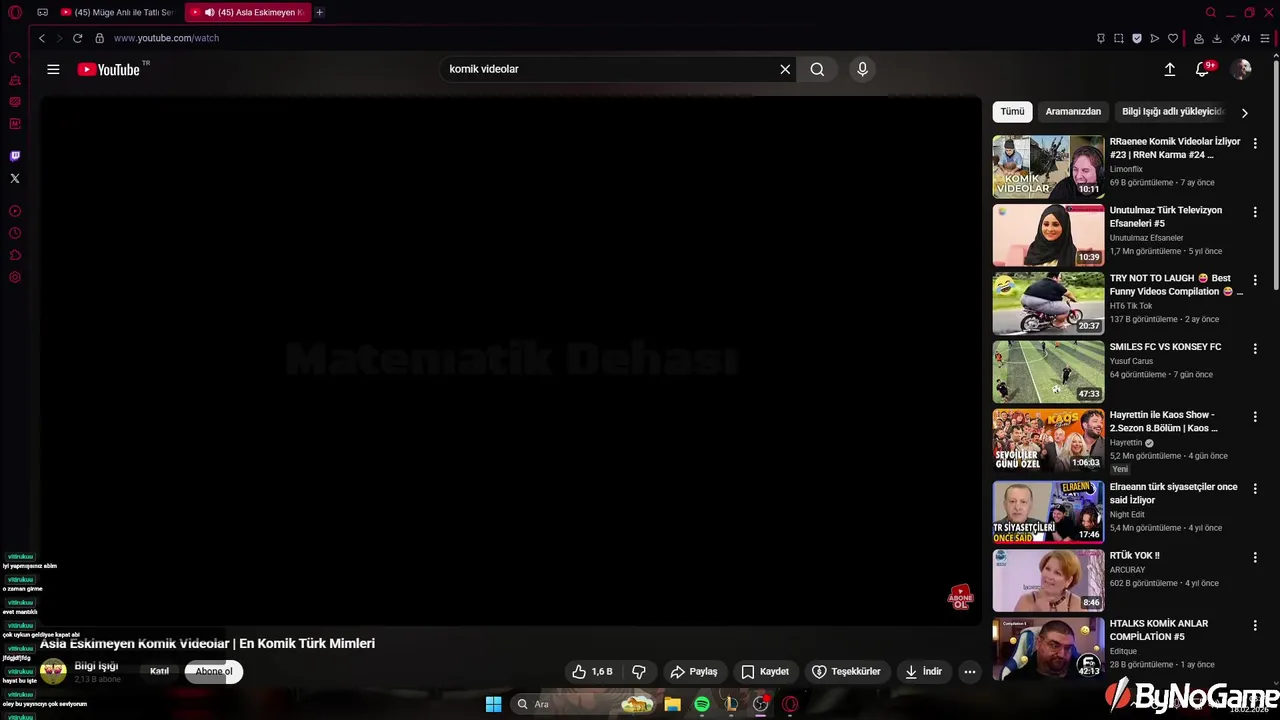The width and height of the screenshot is (1280, 720).
Task: Go back with browser back arrow
Action: coord(41,38)
